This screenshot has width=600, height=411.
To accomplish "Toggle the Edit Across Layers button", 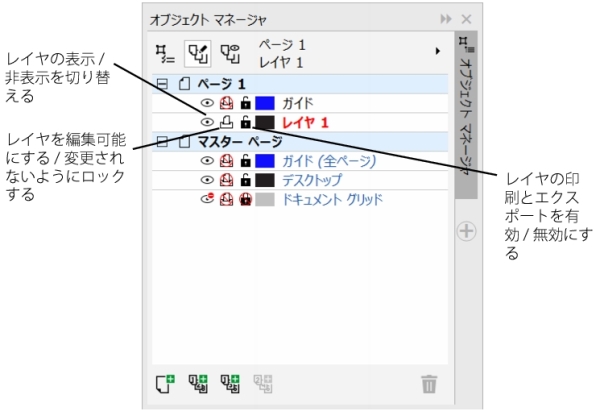I will click(x=196, y=50).
